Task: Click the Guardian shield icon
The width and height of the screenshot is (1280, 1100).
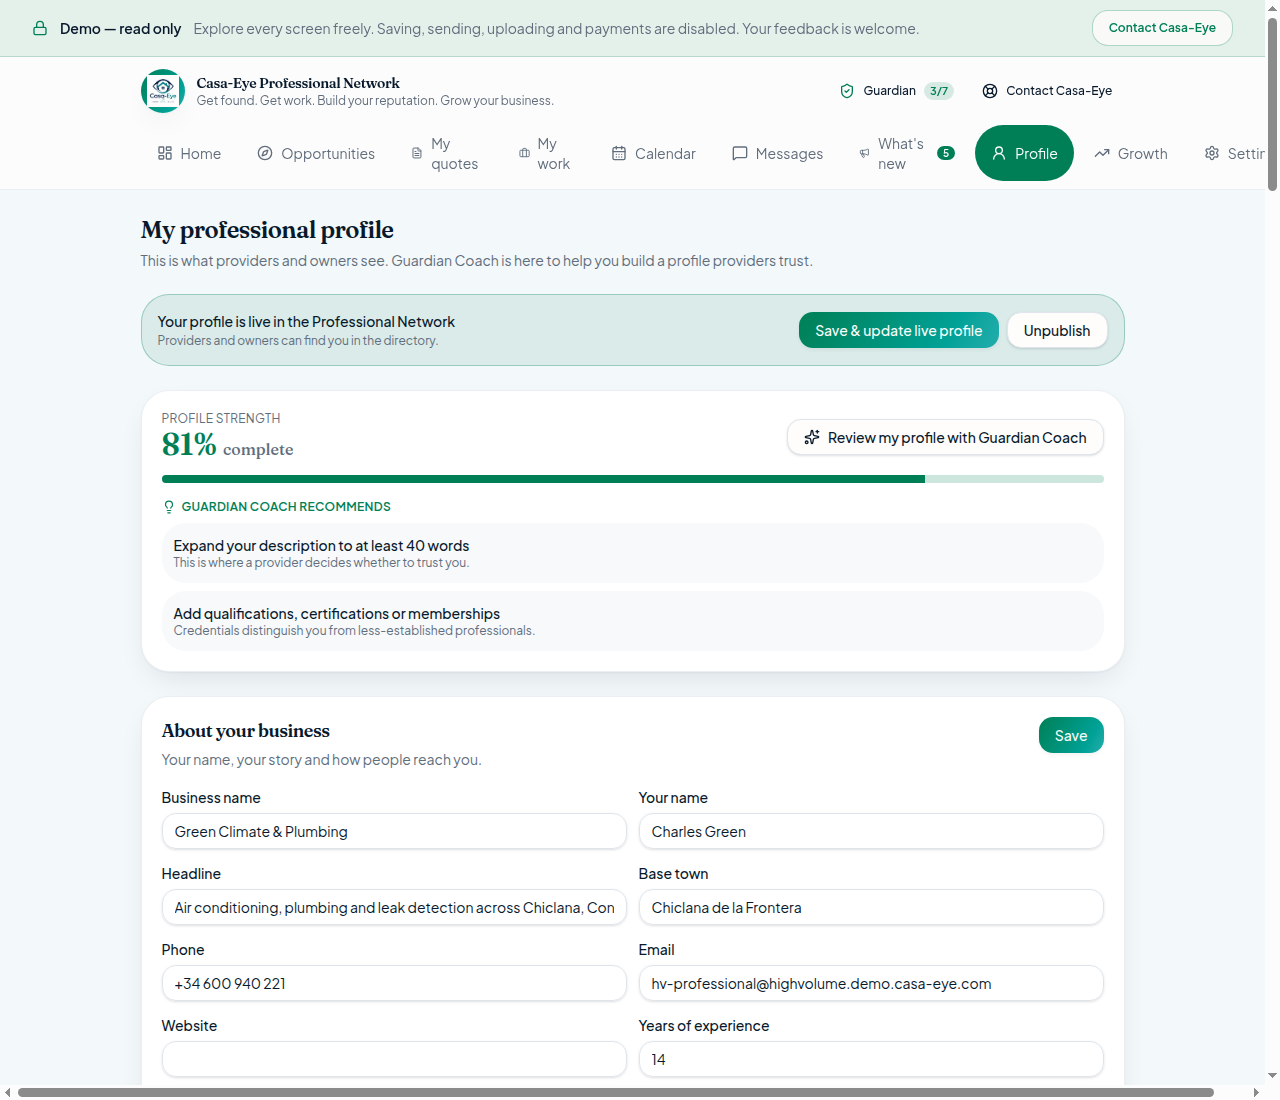Action: point(847,91)
